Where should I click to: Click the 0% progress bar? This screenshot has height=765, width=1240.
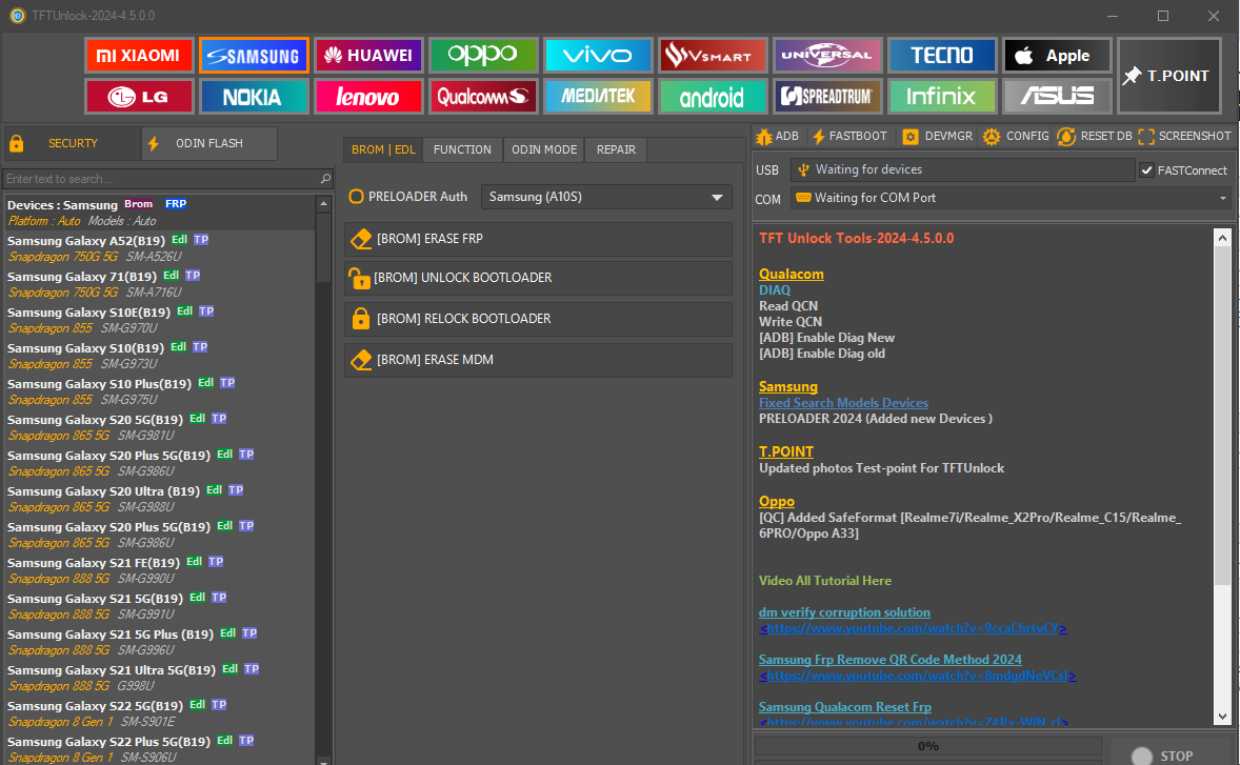coord(927,746)
